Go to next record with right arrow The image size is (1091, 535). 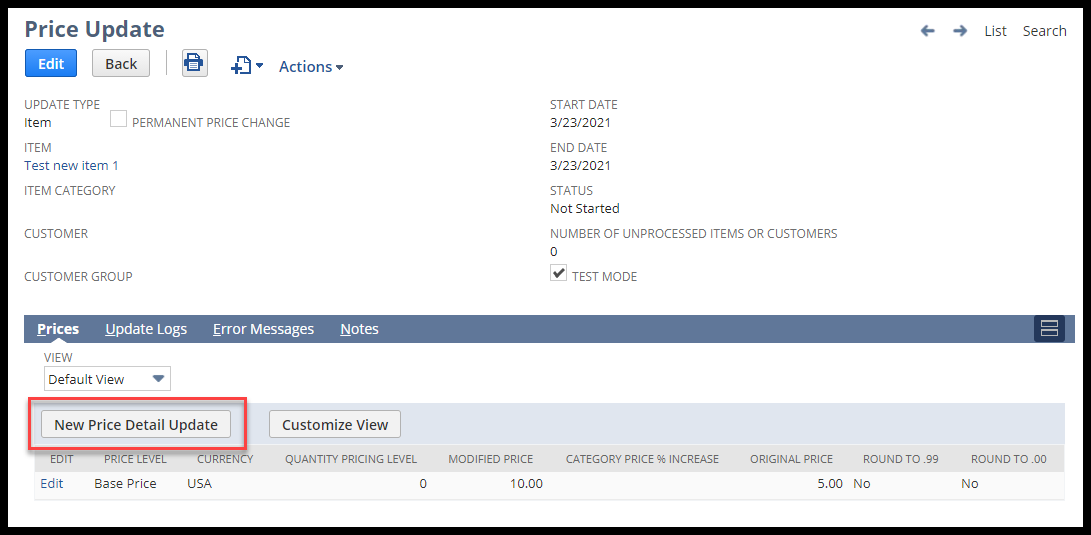pyautogui.click(x=960, y=31)
